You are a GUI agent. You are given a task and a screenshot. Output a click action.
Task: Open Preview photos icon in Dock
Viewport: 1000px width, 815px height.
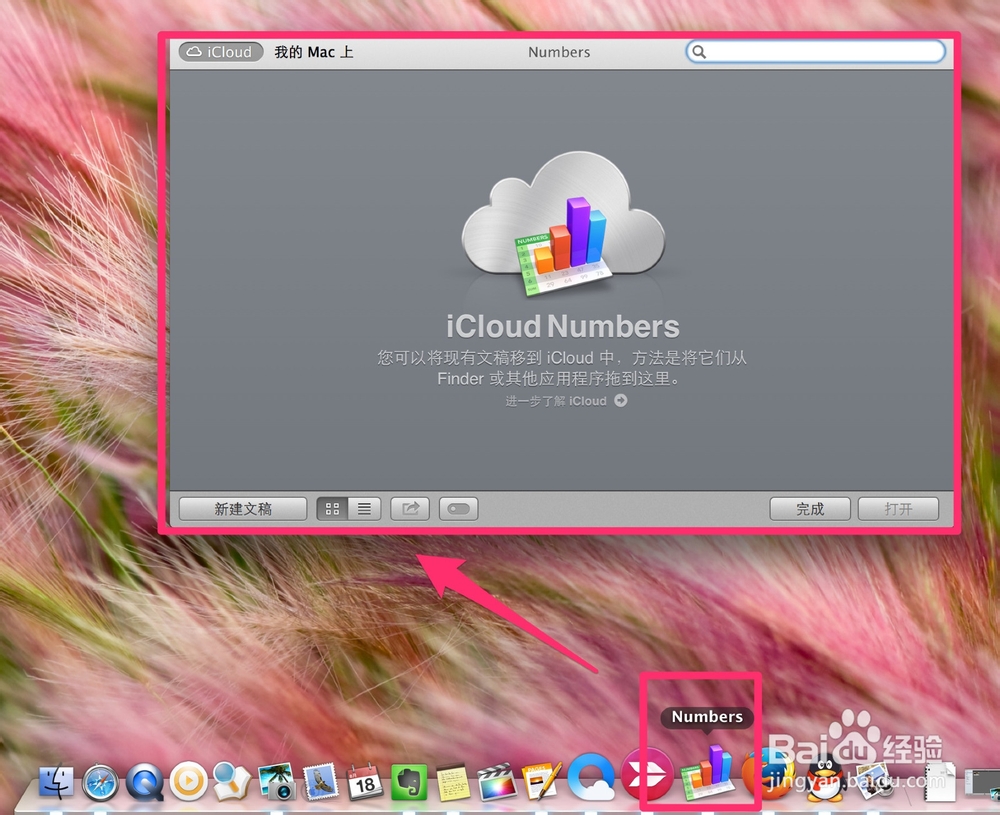coord(874,781)
